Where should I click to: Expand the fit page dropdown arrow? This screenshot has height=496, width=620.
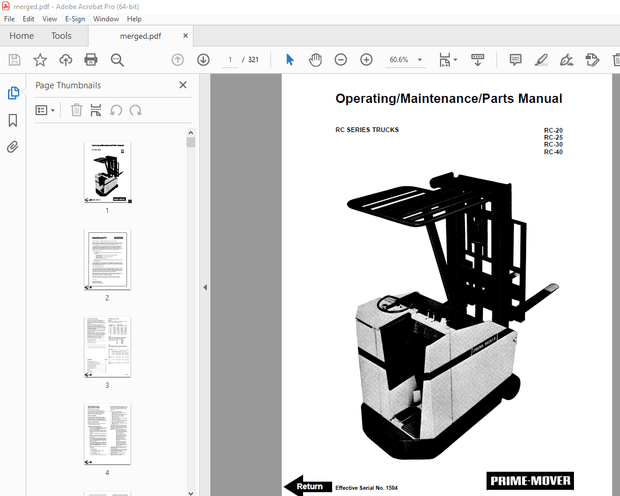click(x=456, y=60)
